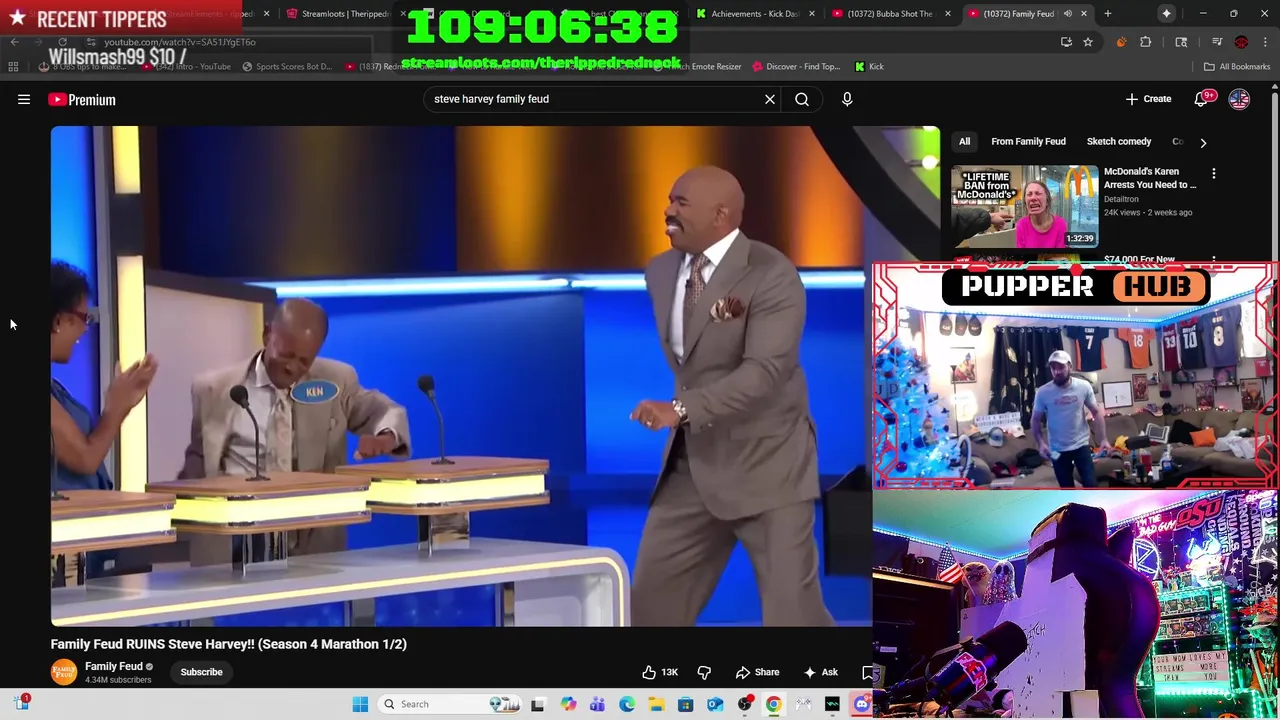
Task: Select the All filter chip
Action: pos(965,141)
